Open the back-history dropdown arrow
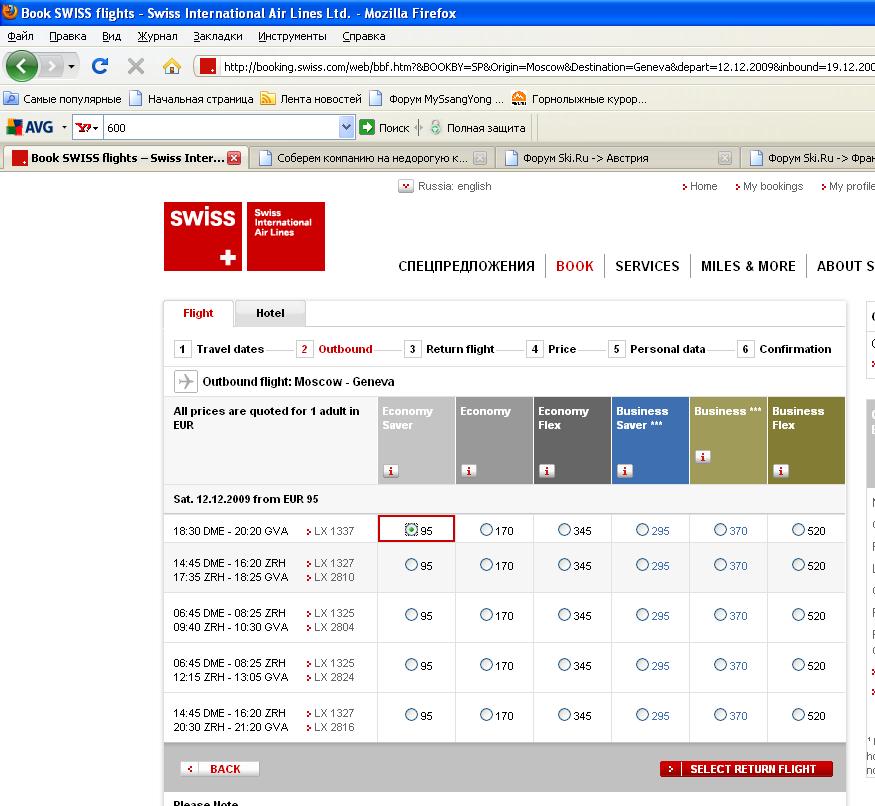This screenshot has height=806, width=875. [x=71, y=66]
